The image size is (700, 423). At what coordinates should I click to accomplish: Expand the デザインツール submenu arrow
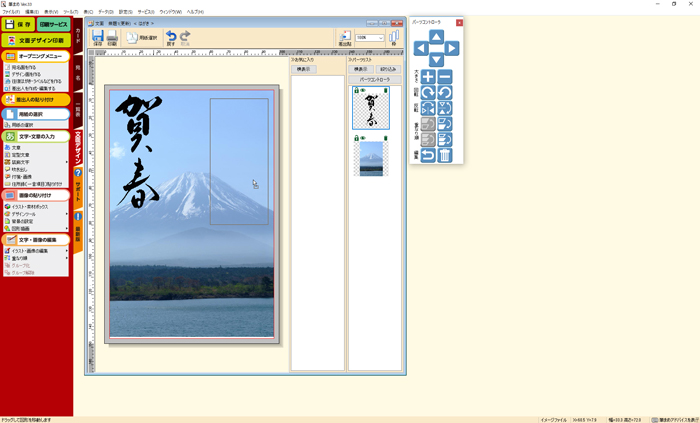67,213
